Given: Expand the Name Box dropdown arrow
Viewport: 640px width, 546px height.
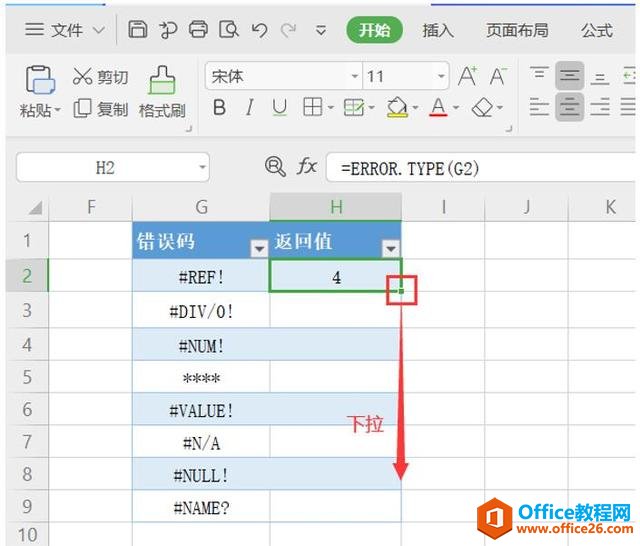Looking at the screenshot, I should 202,167.
